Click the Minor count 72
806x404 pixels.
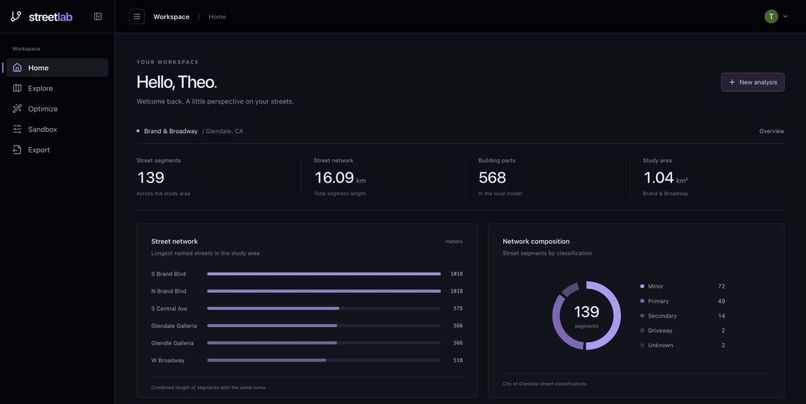(721, 286)
